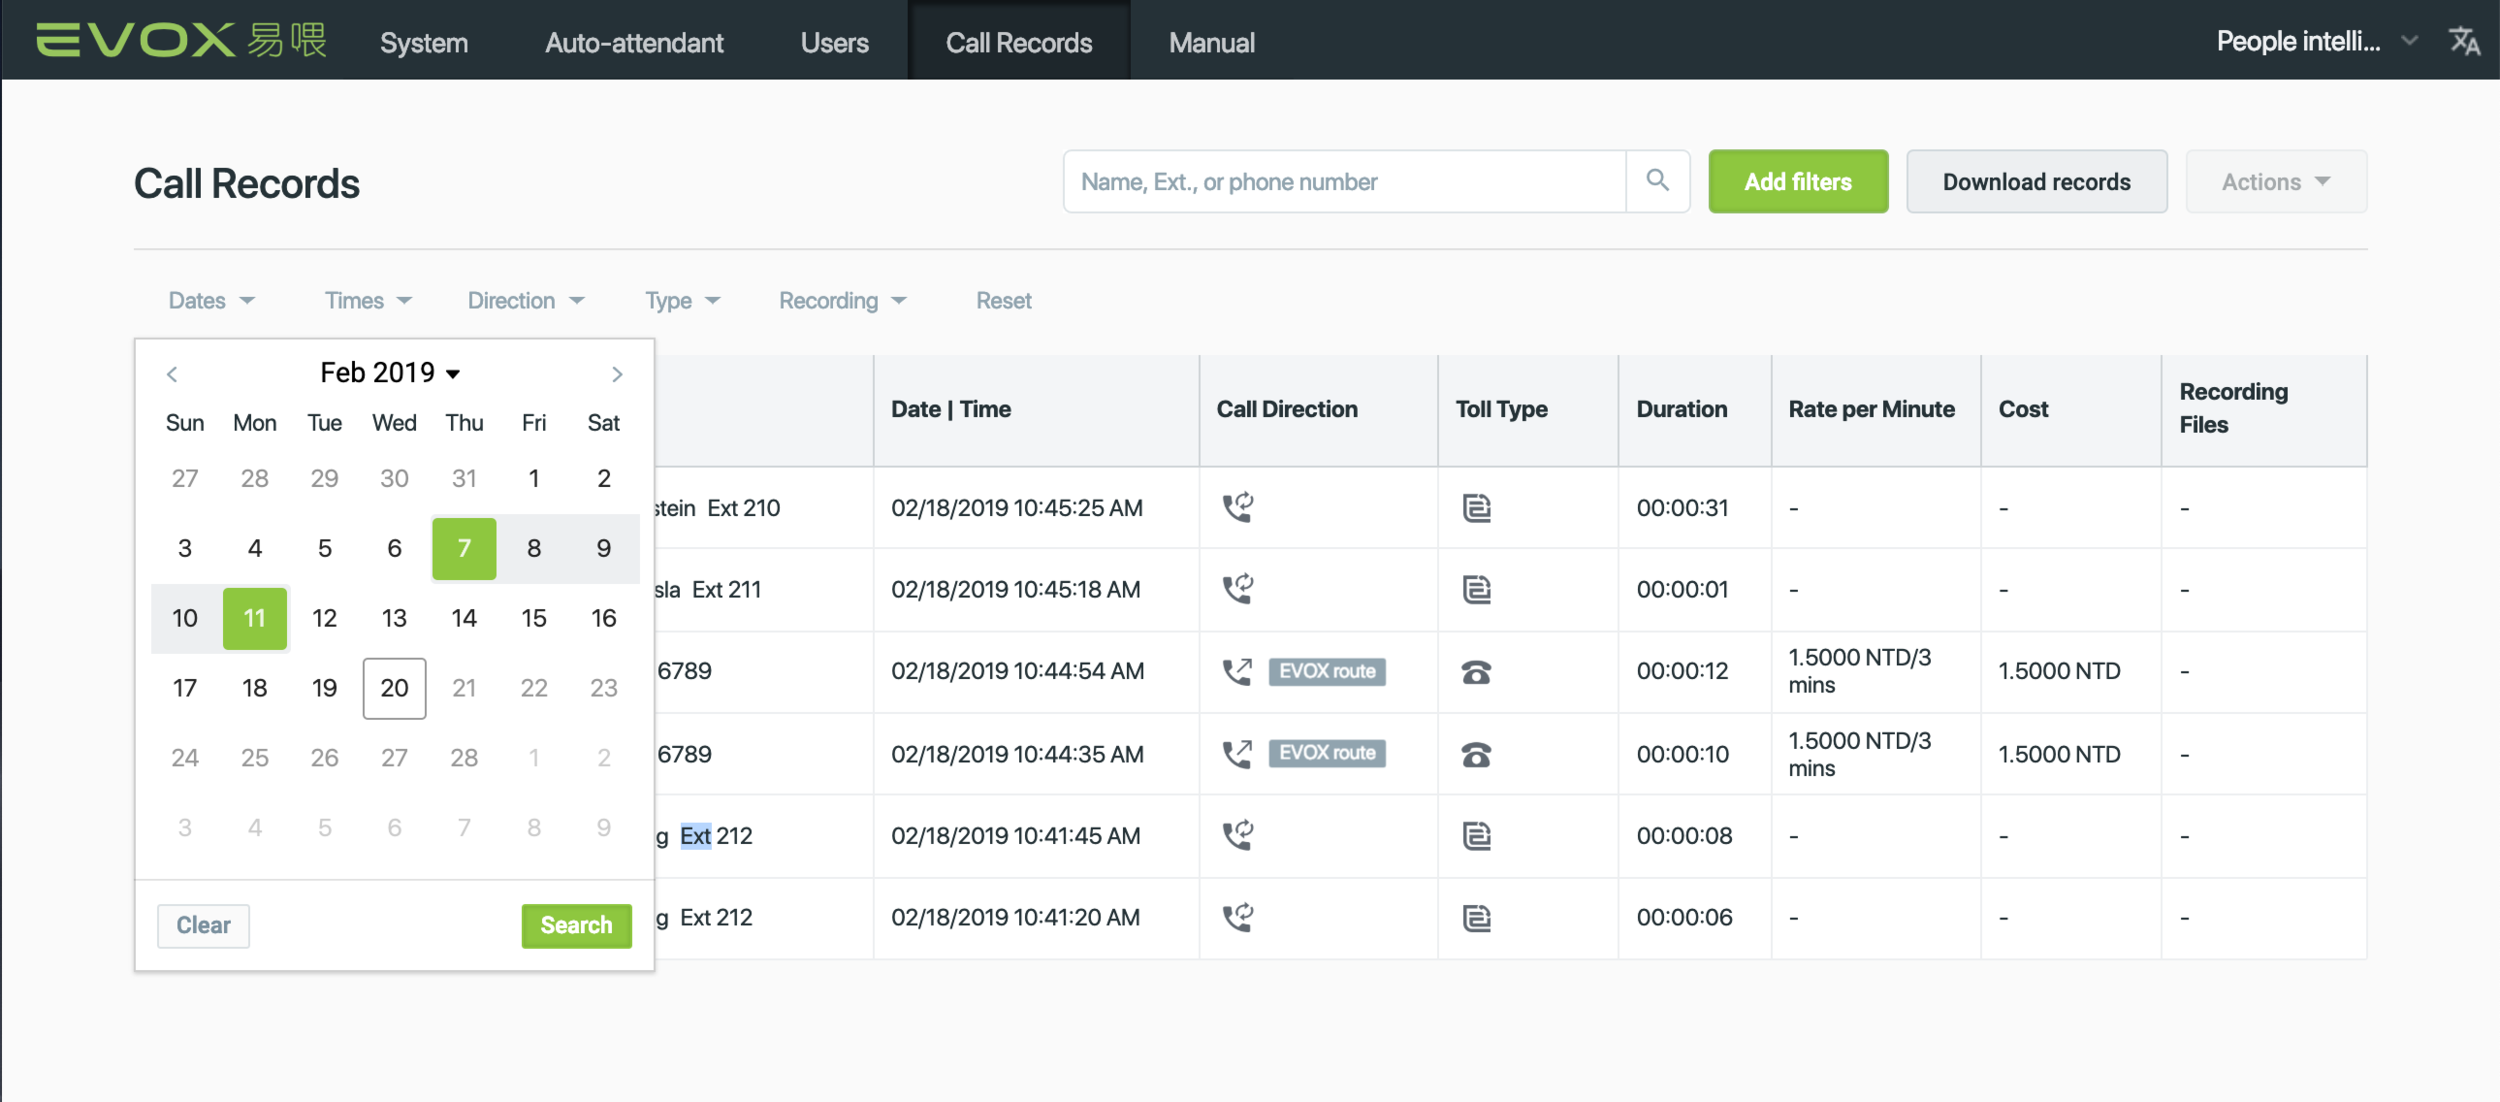Select February 7 in the calendar
2500x1102 pixels.
tap(464, 548)
